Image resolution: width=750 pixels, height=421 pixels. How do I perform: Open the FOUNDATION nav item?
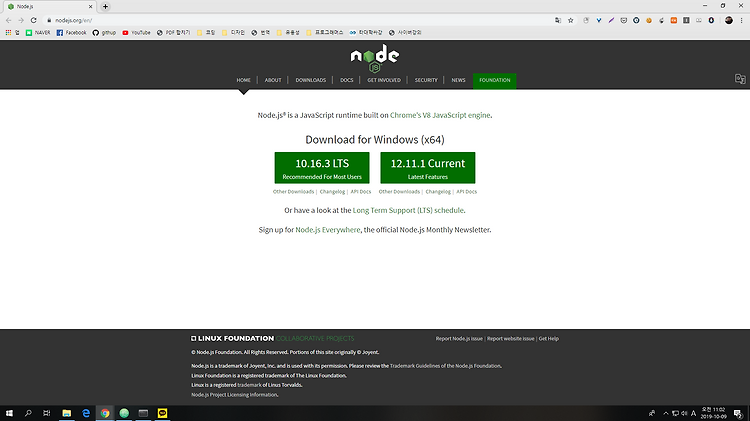[x=495, y=80]
